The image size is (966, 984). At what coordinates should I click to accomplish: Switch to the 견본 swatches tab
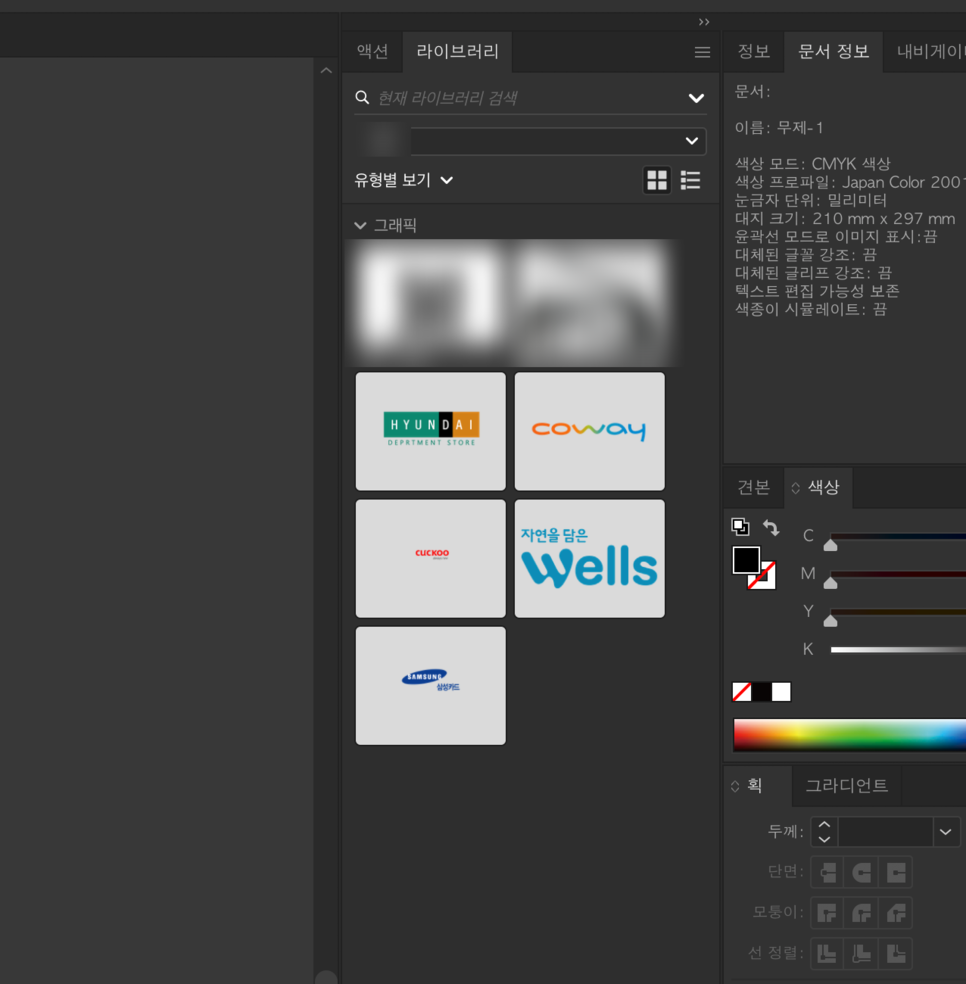[x=753, y=487]
